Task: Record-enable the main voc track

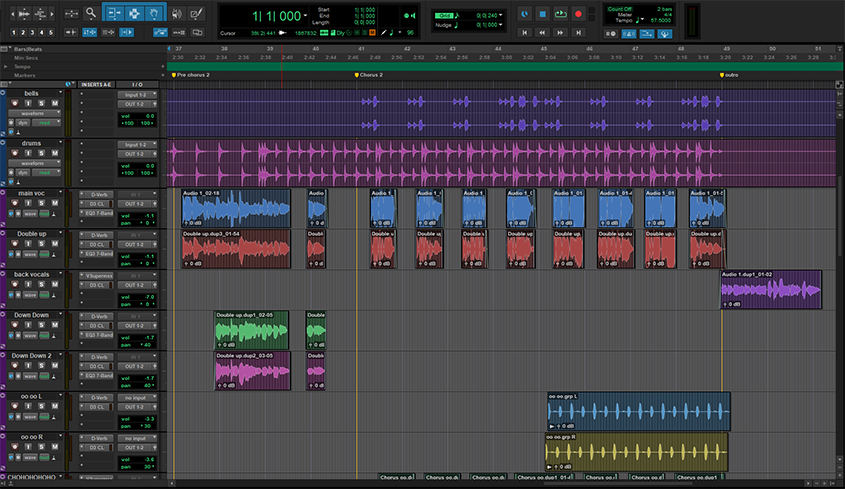Action: point(15,203)
